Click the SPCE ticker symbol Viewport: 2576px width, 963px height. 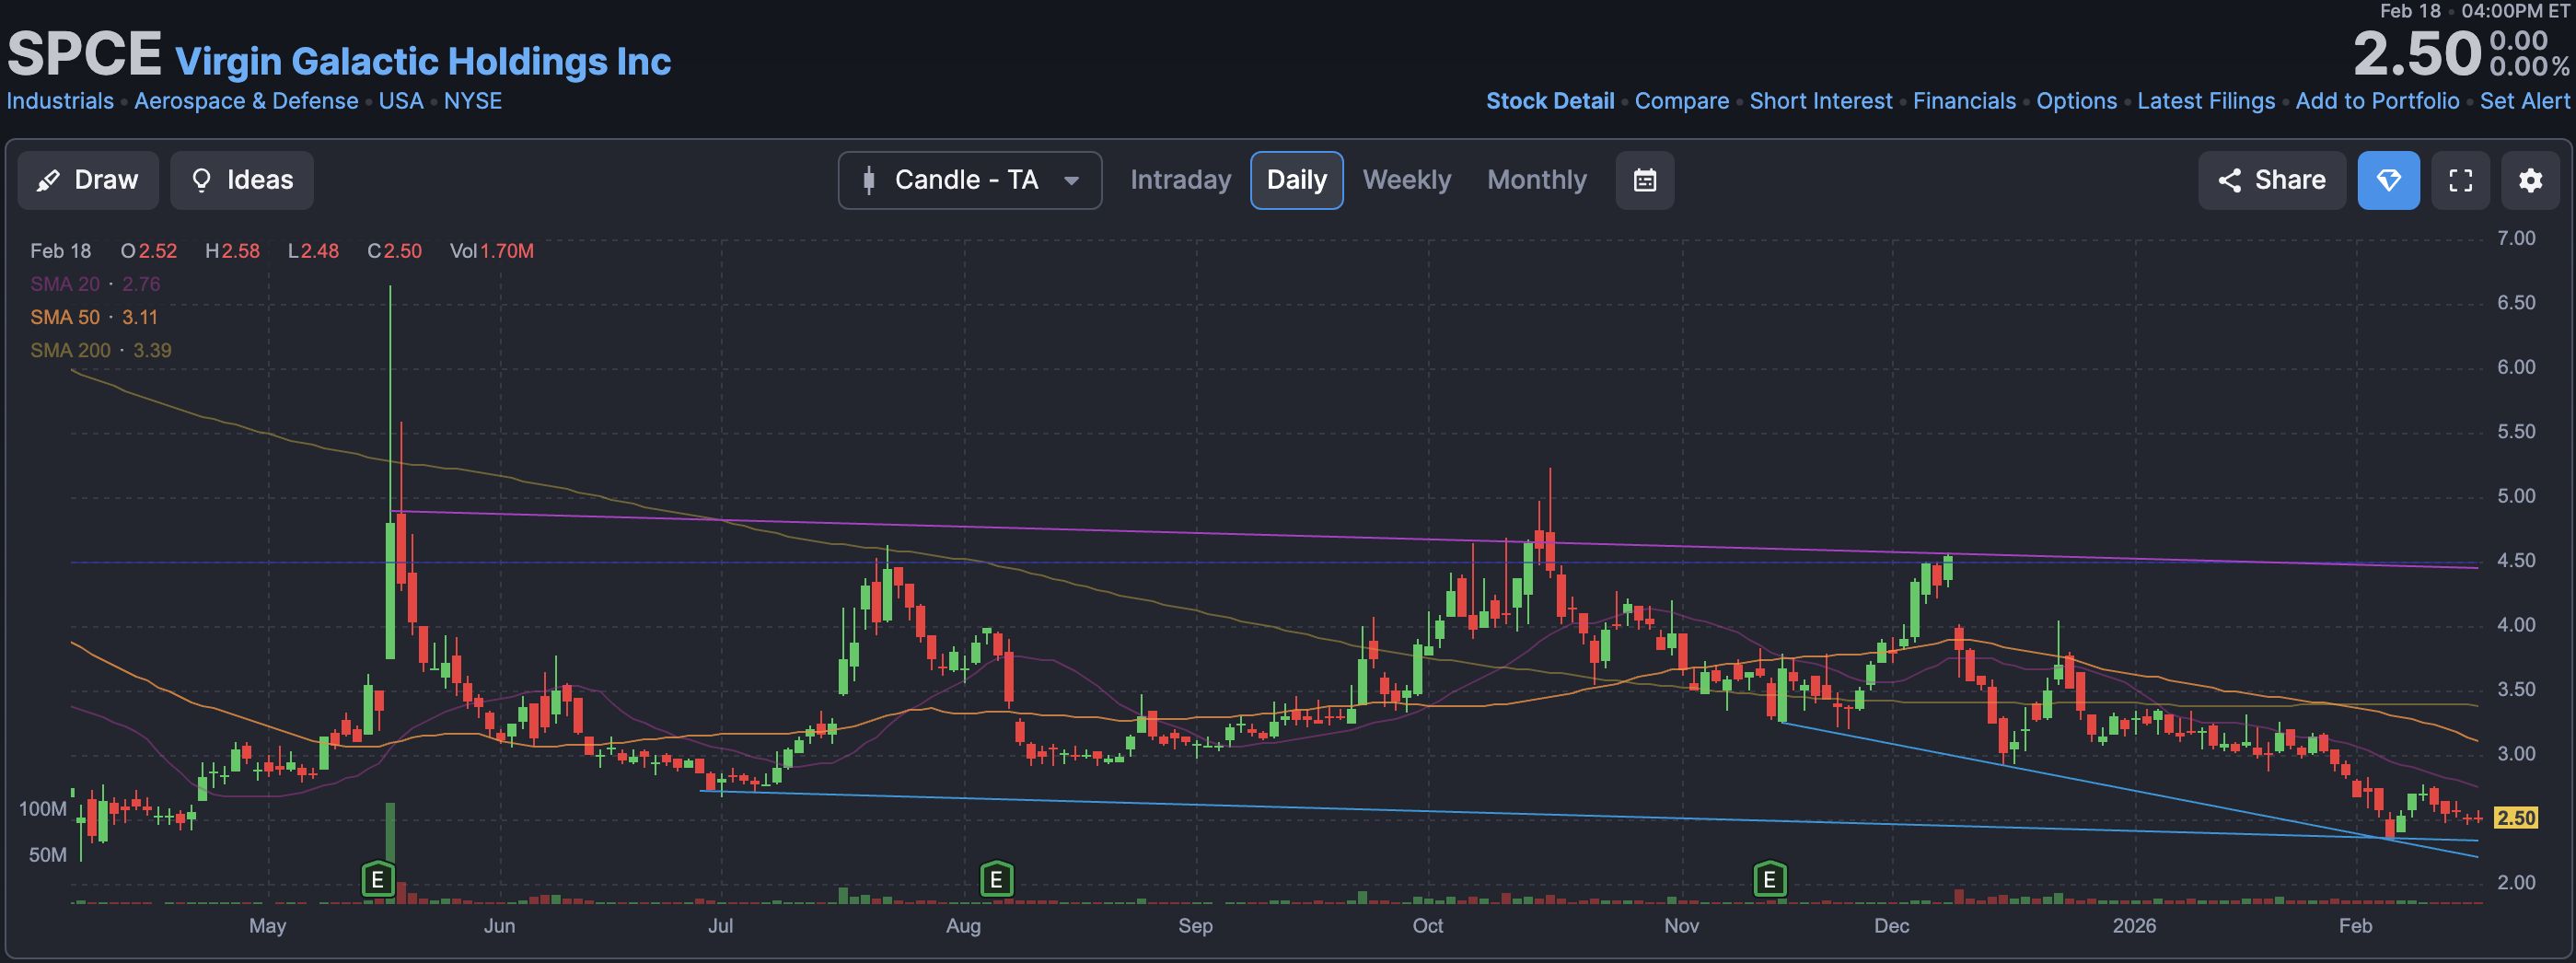point(84,53)
